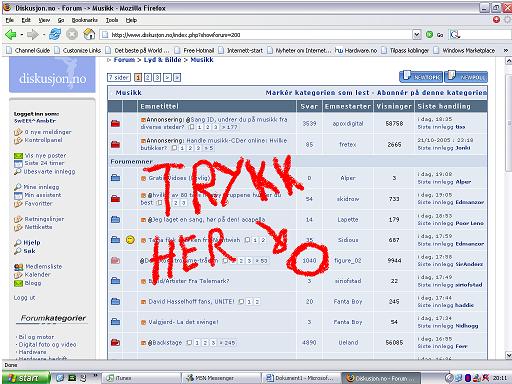
Task: Click the Windows Start button
Action: (x=25, y=378)
